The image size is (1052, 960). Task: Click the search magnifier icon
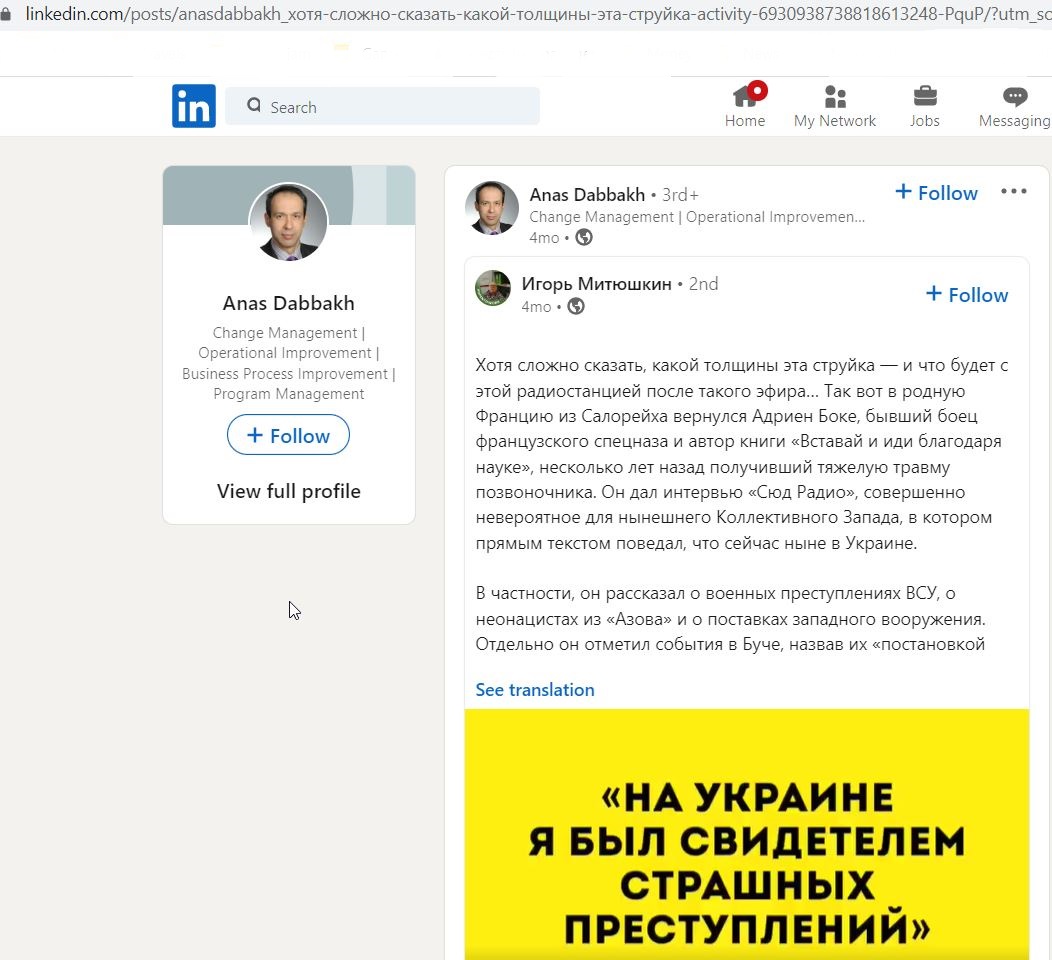pyautogui.click(x=254, y=105)
